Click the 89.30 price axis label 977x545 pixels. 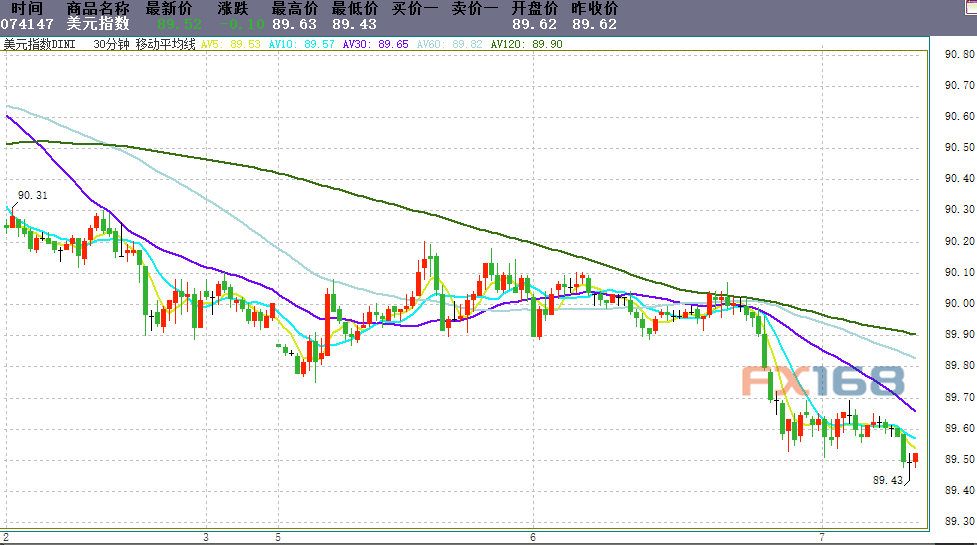960,522
